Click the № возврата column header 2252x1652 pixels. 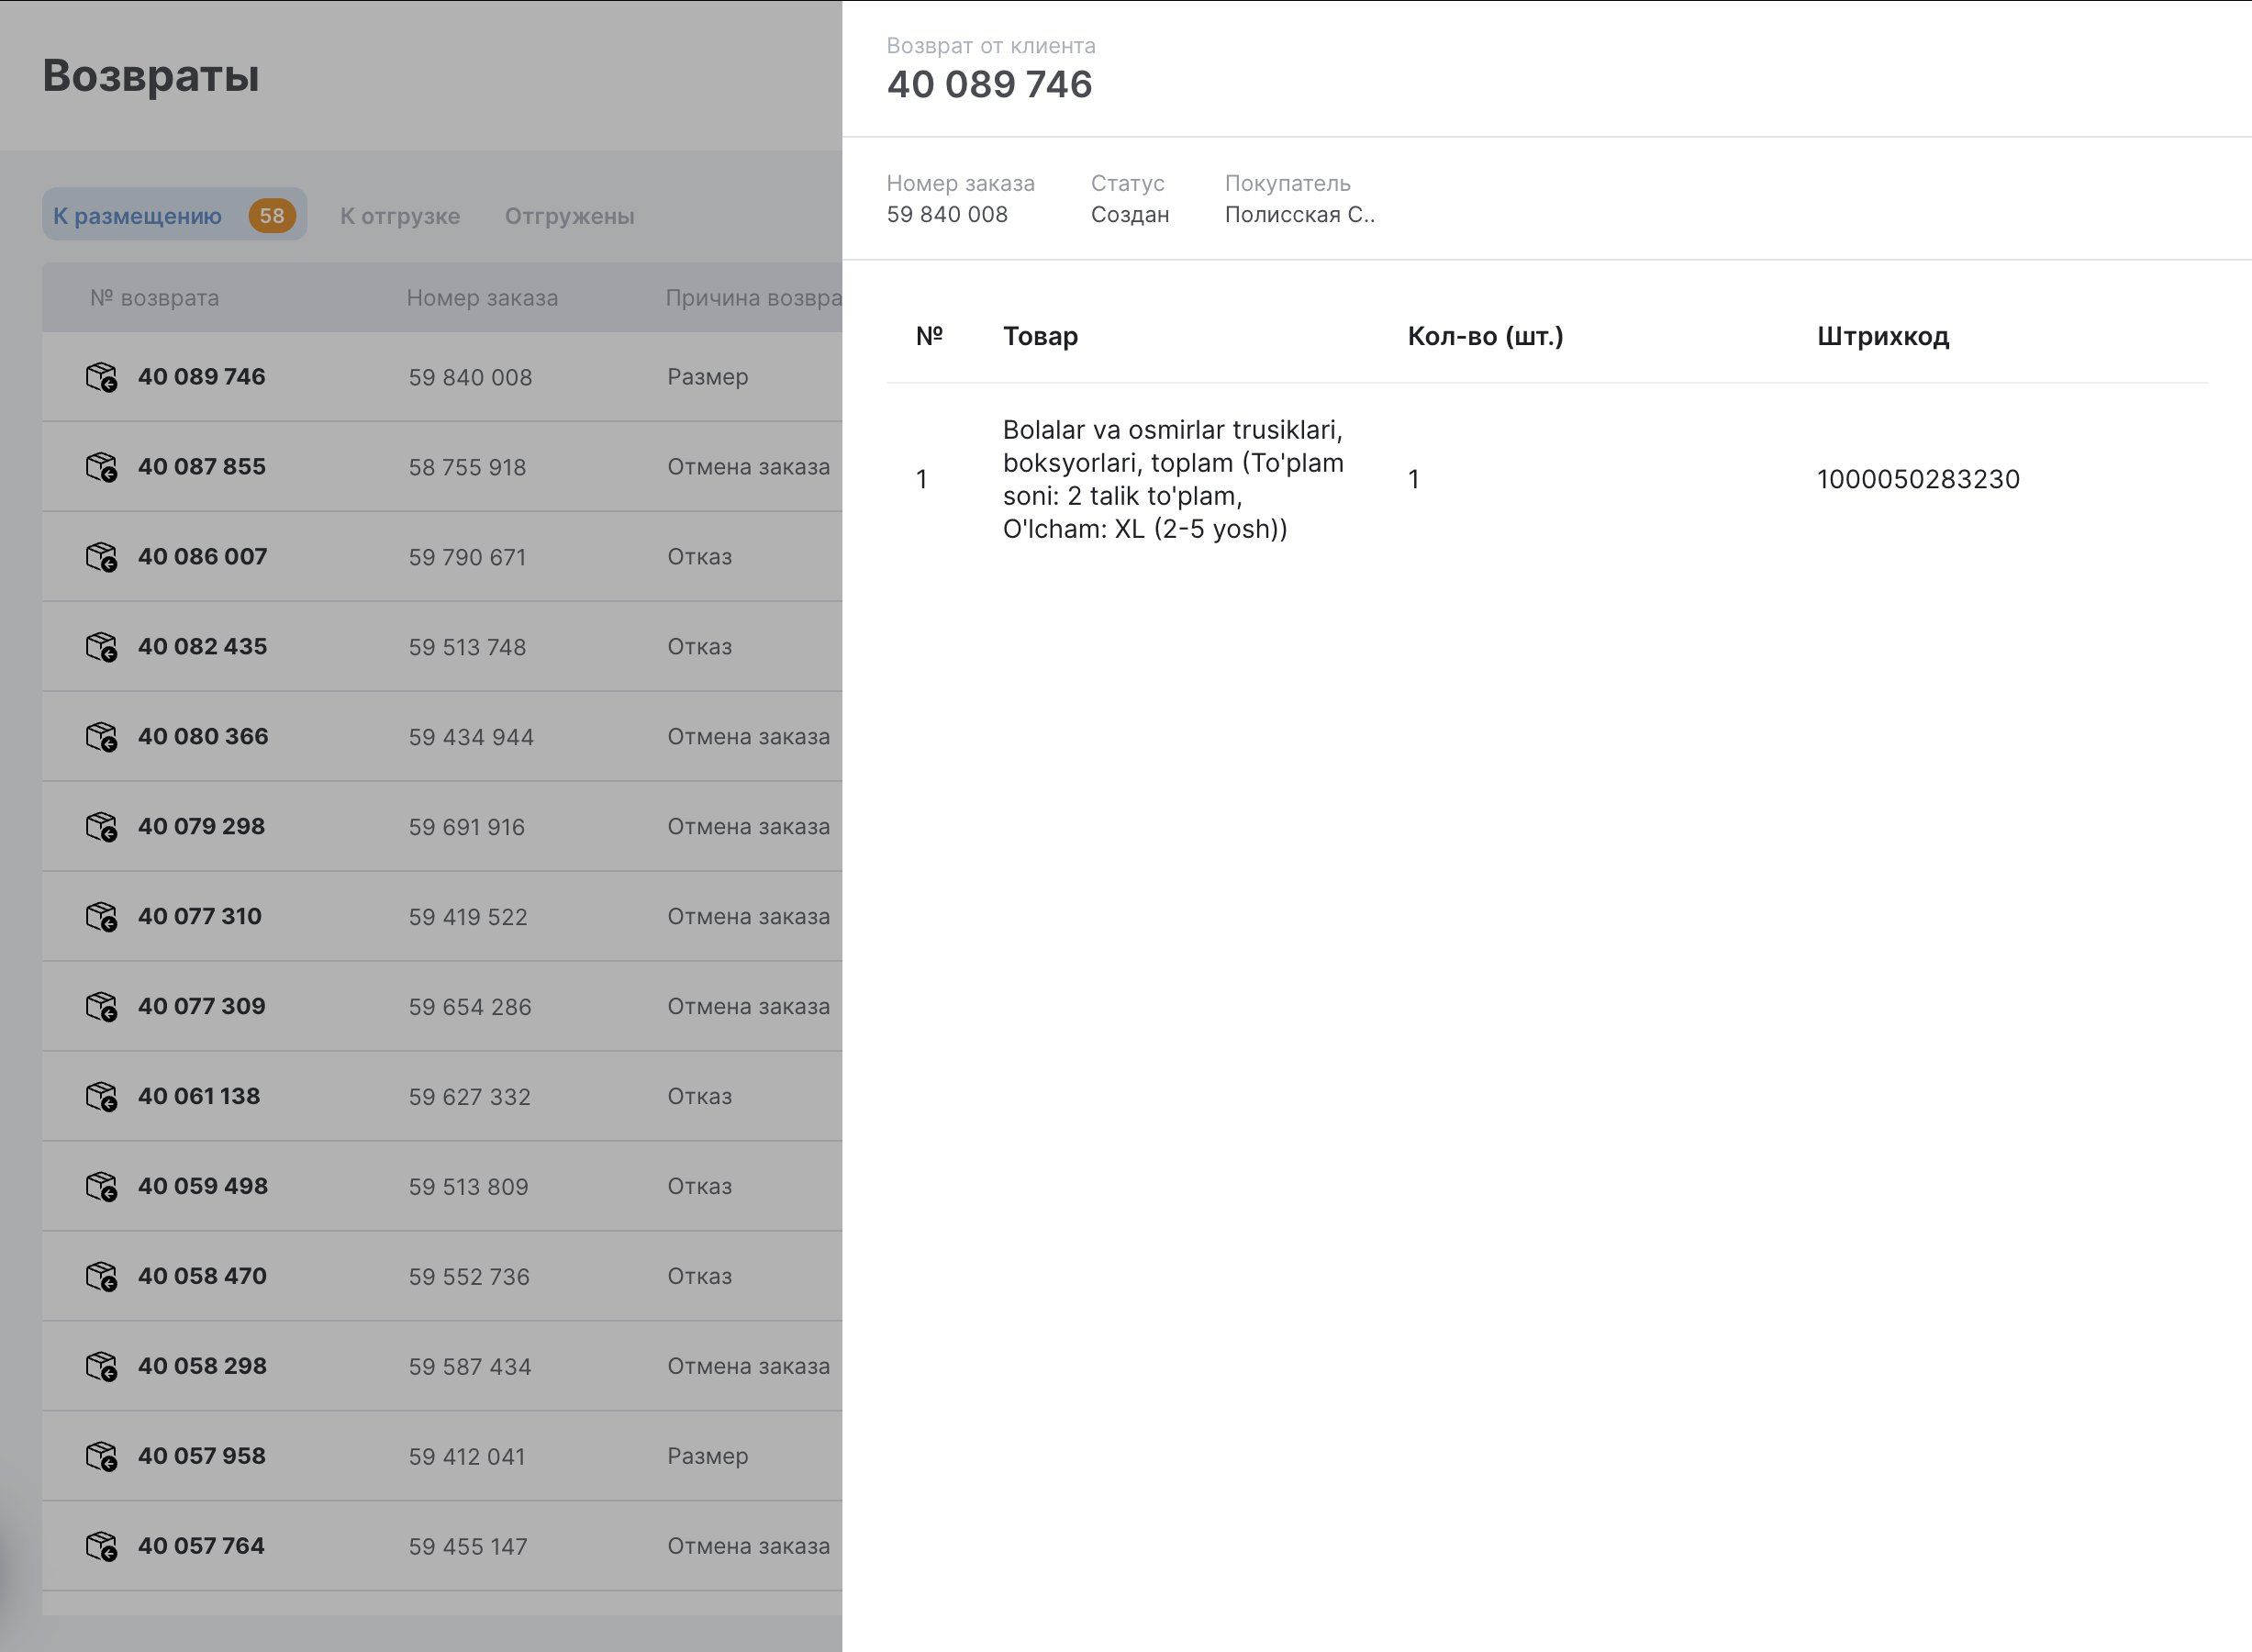pyautogui.click(x=155, y=298)
